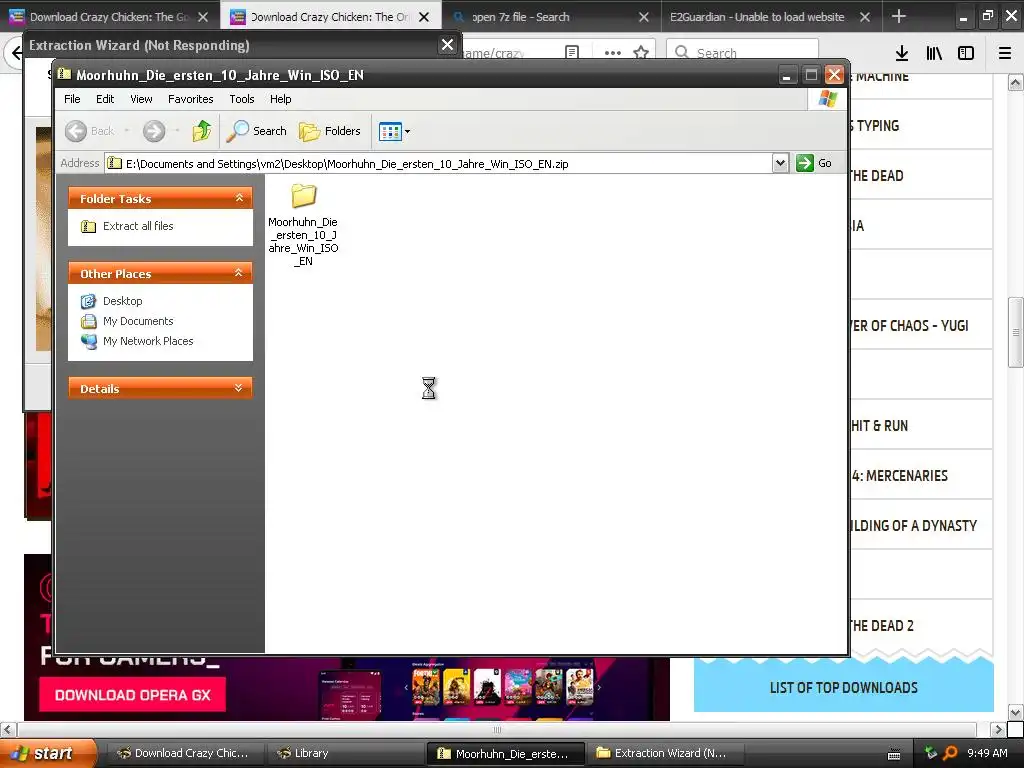Click Extract all files link
1024x768 pixels.
(x=138, y=226)
